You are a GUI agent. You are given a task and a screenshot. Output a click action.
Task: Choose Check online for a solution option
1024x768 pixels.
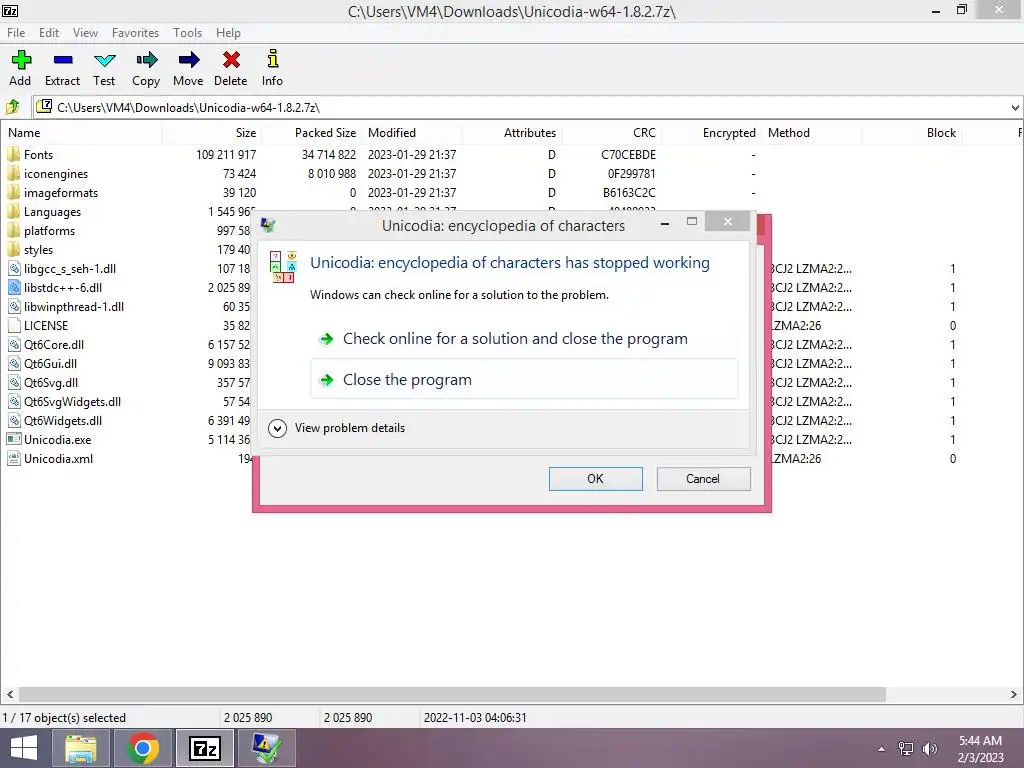(524, 339)
